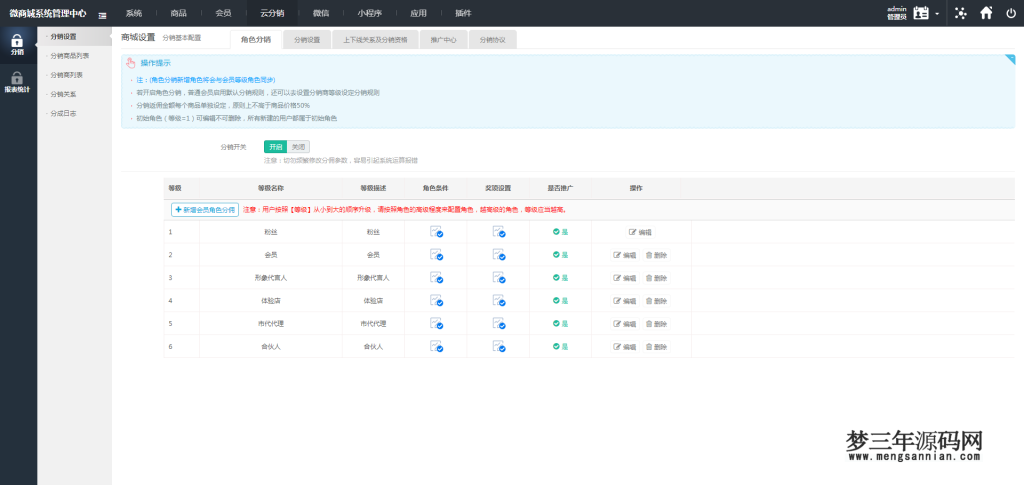Click the sidebar collapse icon beside title
Image resolution: width=1024 pixels, height=485 pixels.
(103, 14)
